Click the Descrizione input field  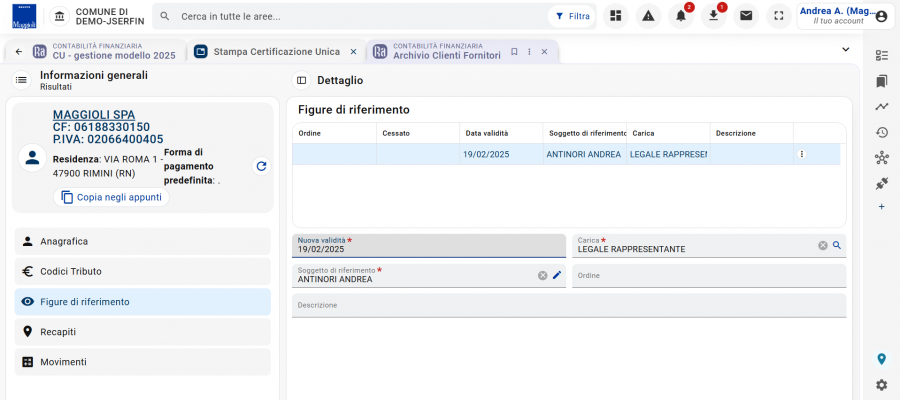point(569,305)
